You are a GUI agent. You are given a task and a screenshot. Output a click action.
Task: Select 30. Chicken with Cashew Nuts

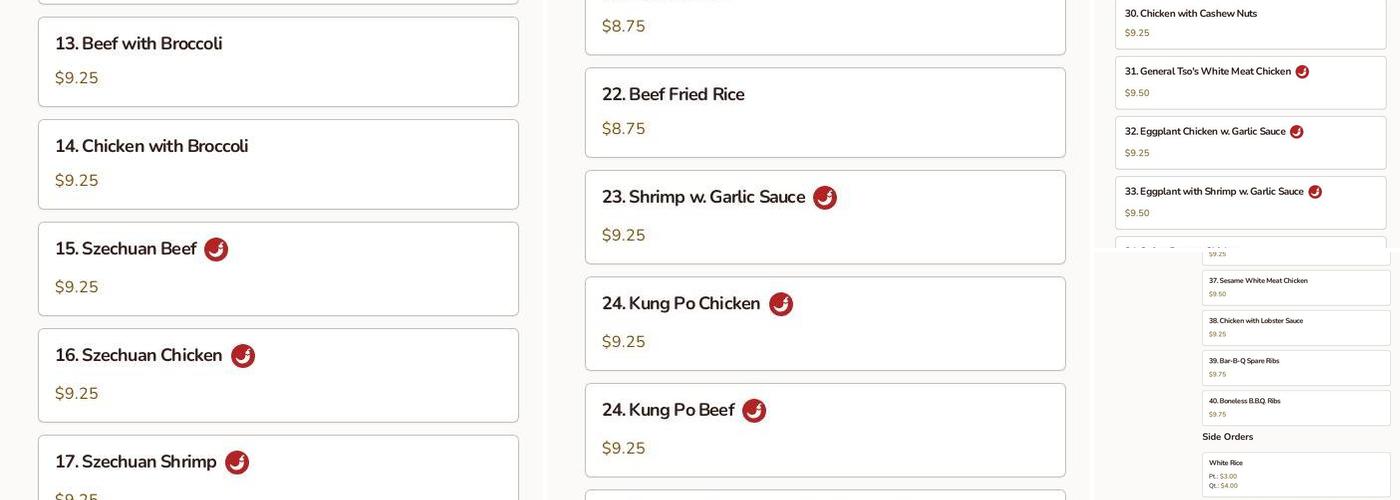click(1250, 22)
